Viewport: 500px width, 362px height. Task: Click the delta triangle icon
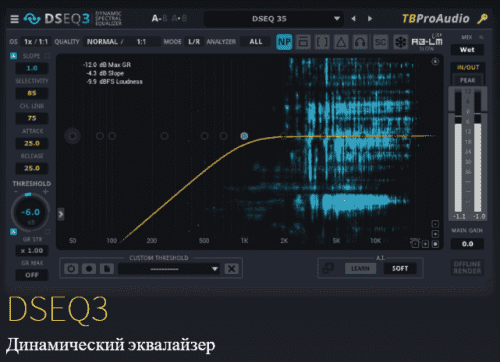[x=341, y=42]
